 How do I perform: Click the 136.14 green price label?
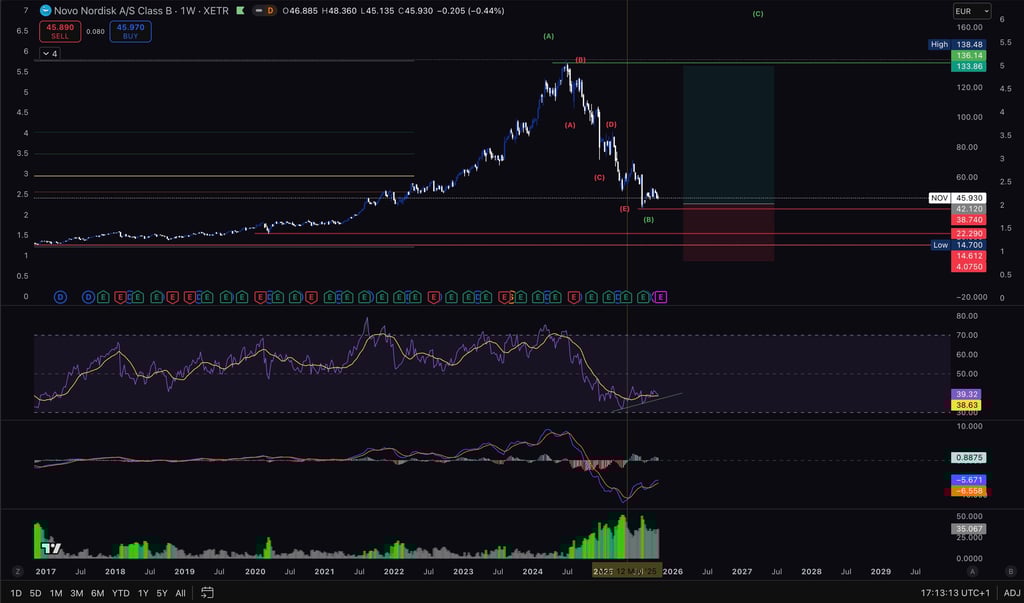[x=969, y=56]
